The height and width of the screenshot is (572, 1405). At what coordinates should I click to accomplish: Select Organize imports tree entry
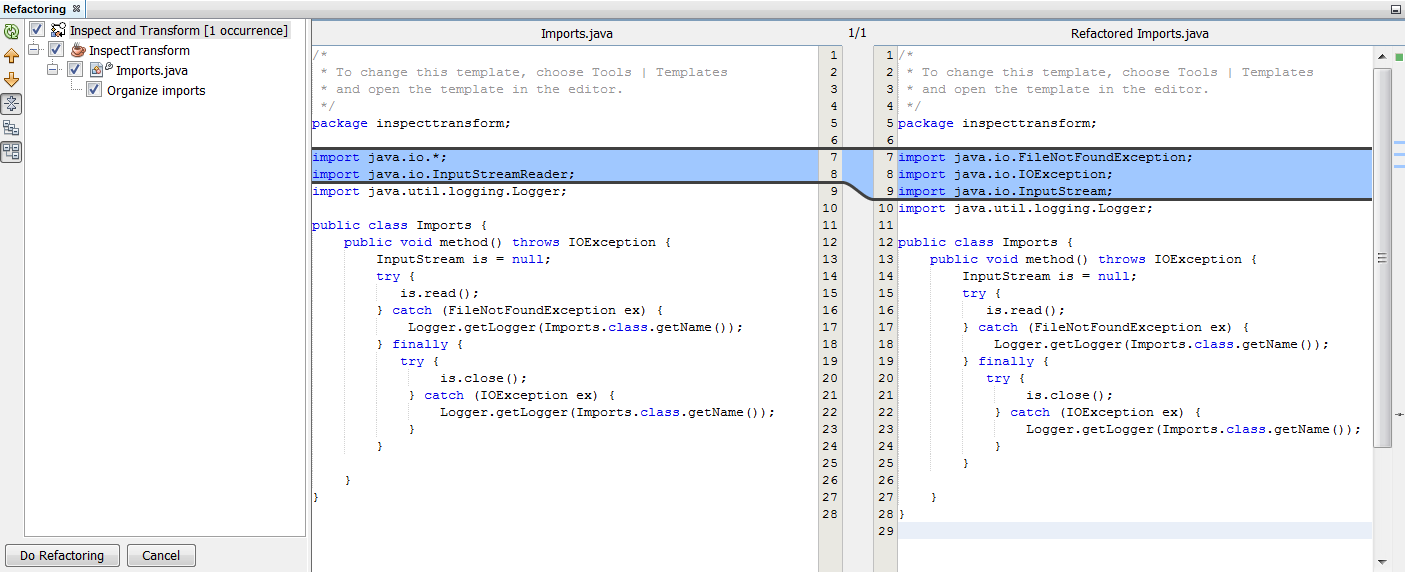156,90
